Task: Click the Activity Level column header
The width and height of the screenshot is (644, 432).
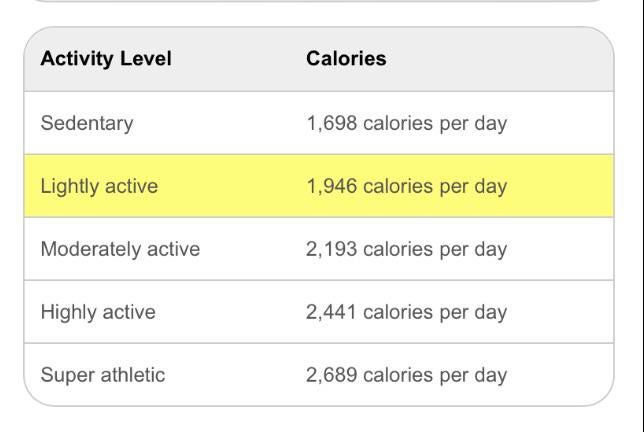Action: click(x=106, y=59)
